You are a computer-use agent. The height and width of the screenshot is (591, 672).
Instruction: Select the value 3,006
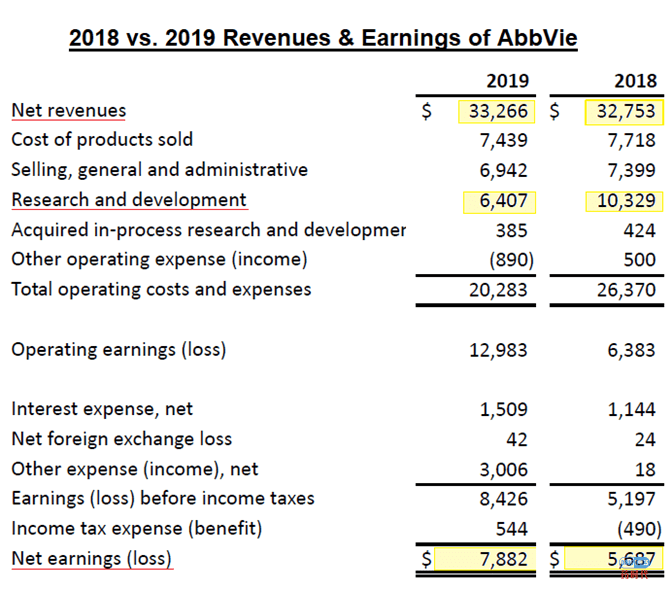pyautogui.click(x=504, y=470)
